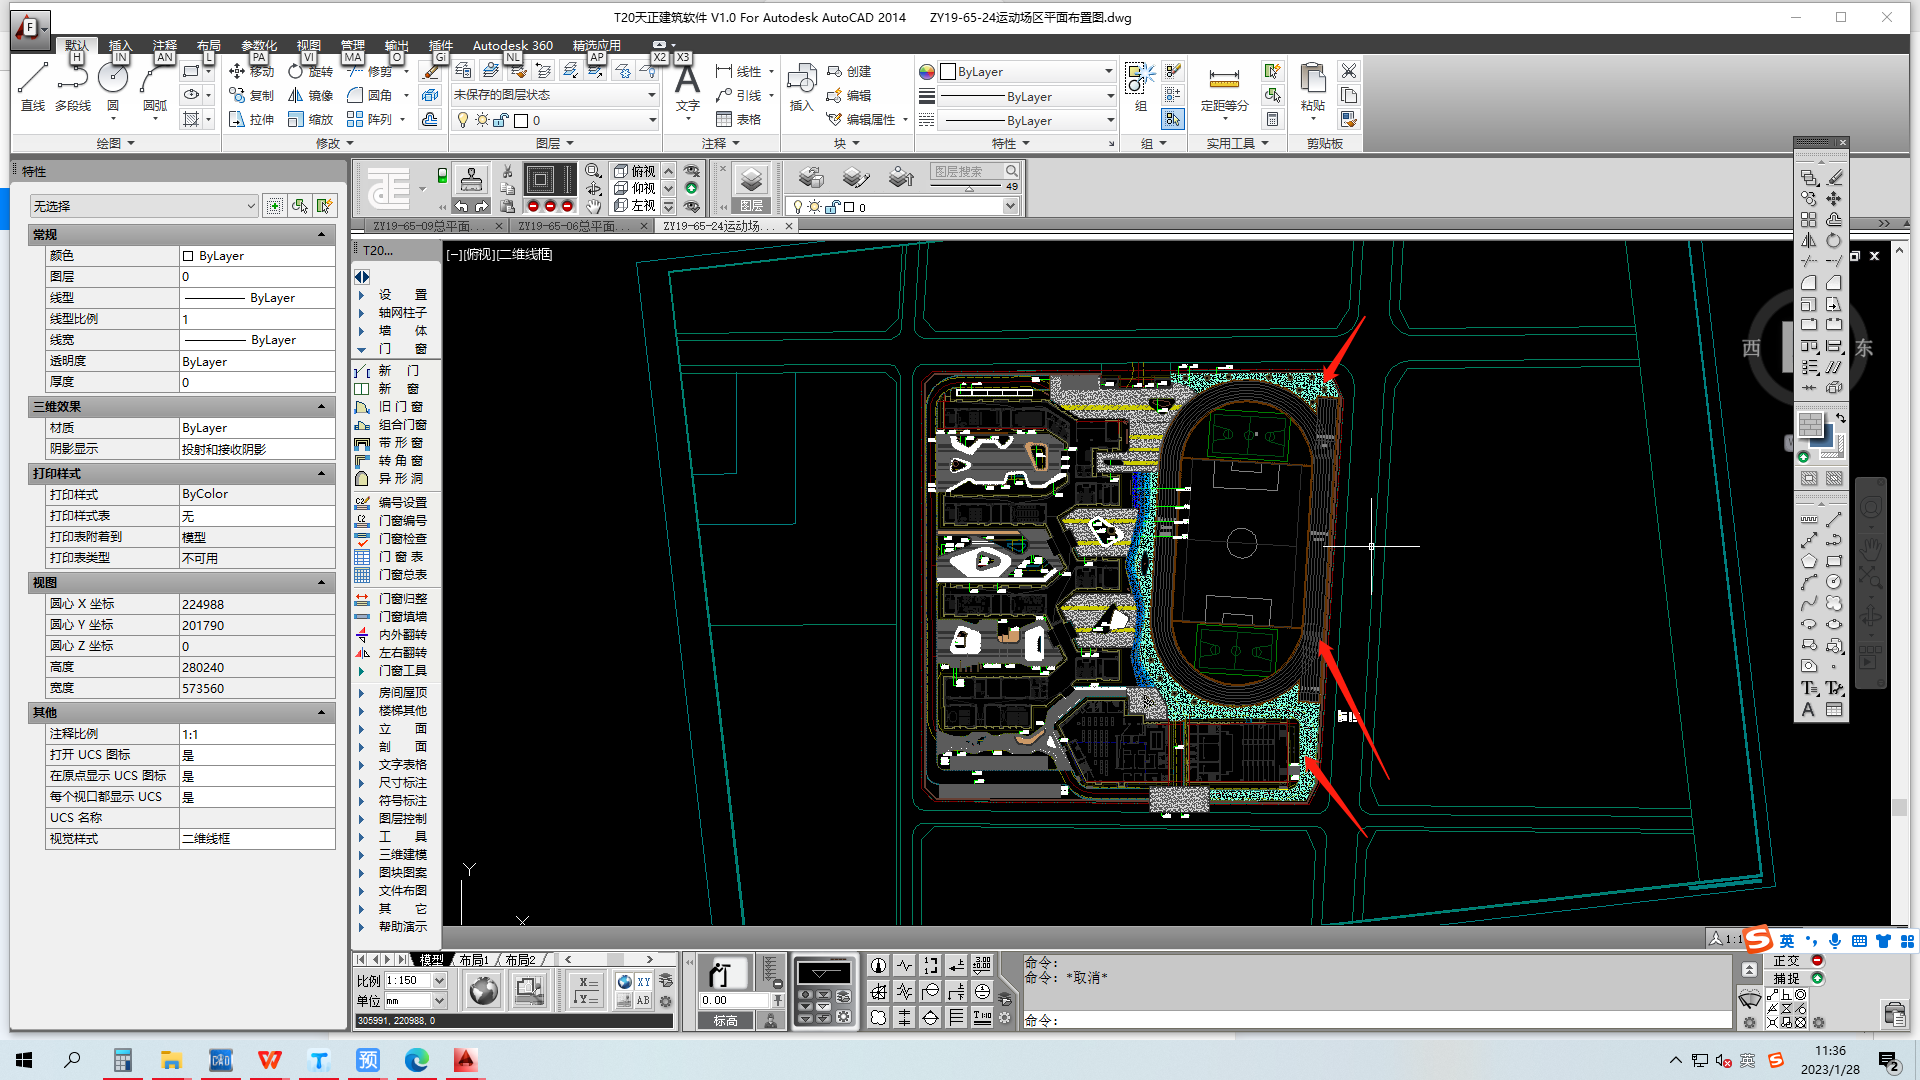
Task: Click the Windows Start button
Action: click(24, 1060)
